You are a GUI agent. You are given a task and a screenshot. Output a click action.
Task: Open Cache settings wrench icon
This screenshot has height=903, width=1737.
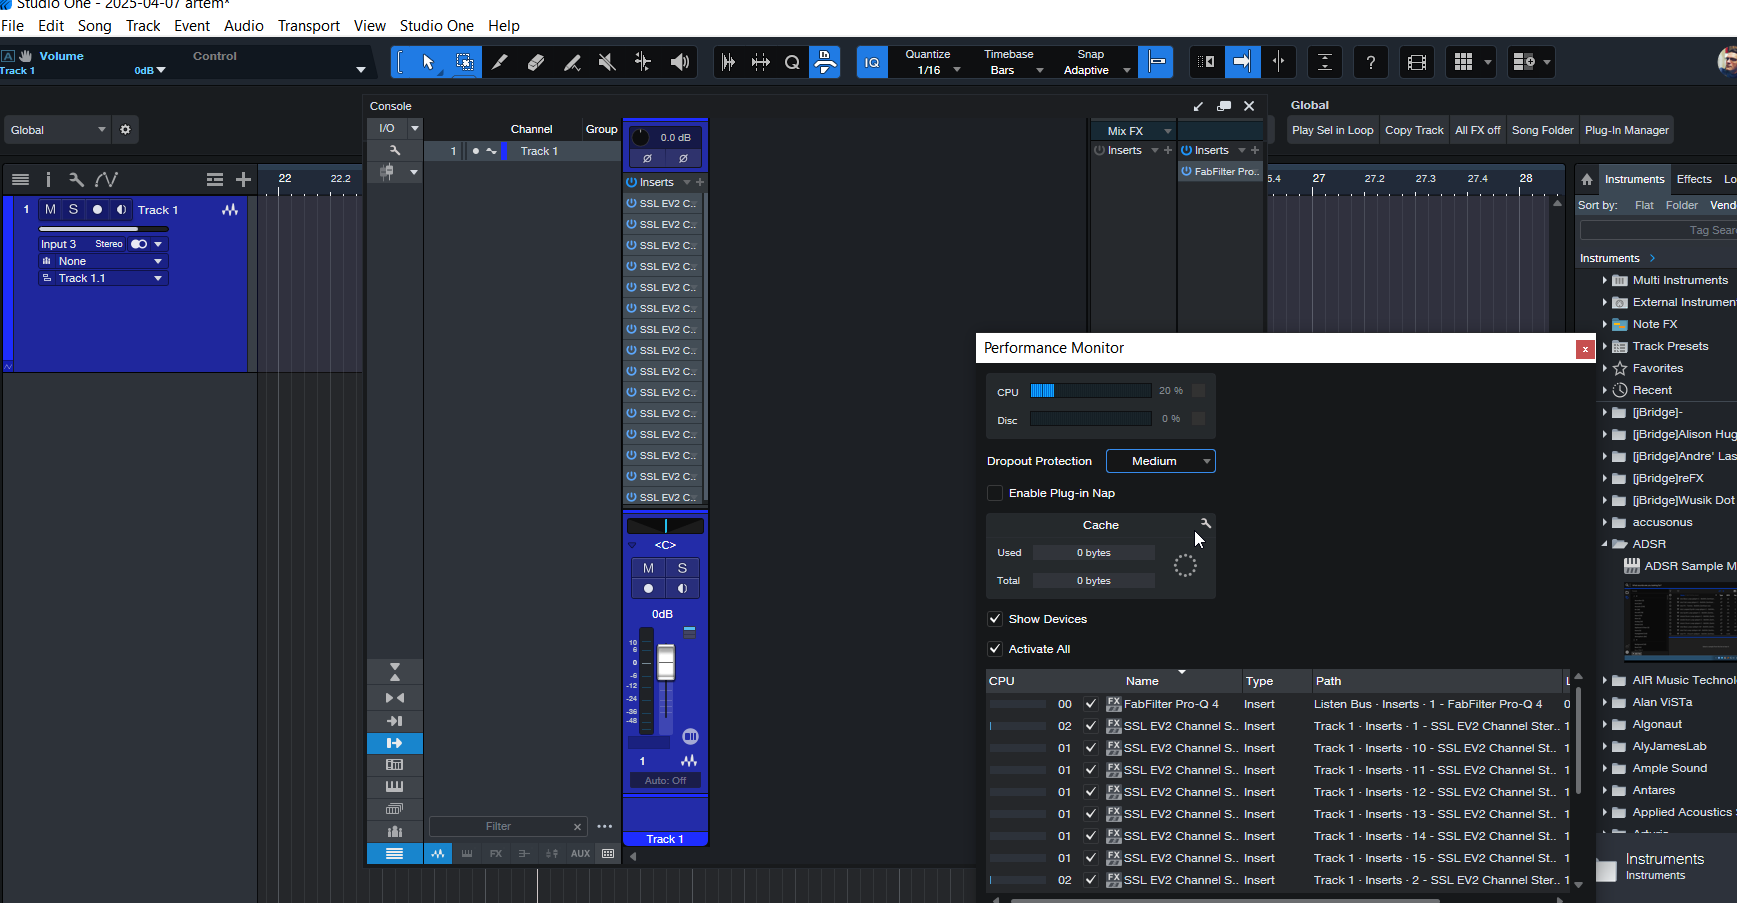pyautogui.click(x=1206, y=524)
